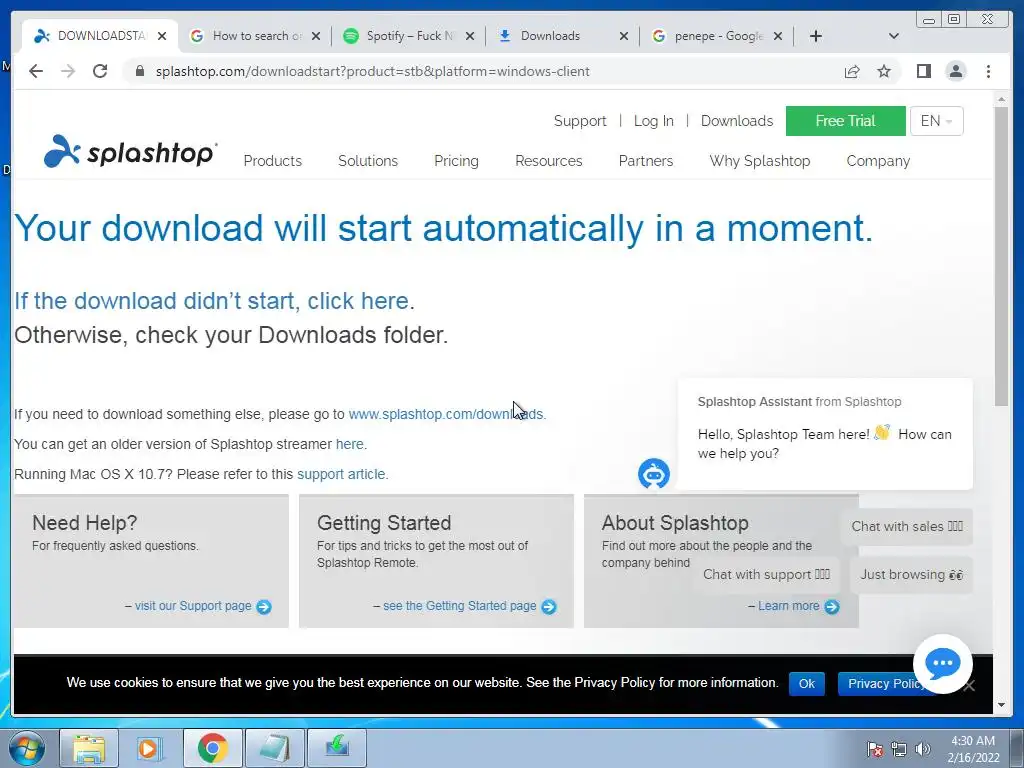The height and width of the screenshot is (768, 1024).
Task: Open a new browser tab
Action: [816, 36]
